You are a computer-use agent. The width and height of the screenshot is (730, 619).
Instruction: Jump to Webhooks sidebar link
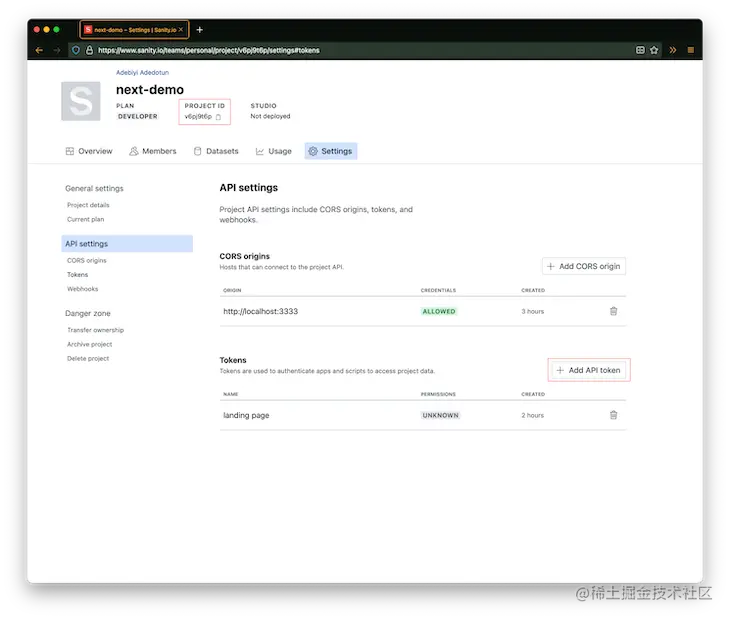click(x=82, y=289)
